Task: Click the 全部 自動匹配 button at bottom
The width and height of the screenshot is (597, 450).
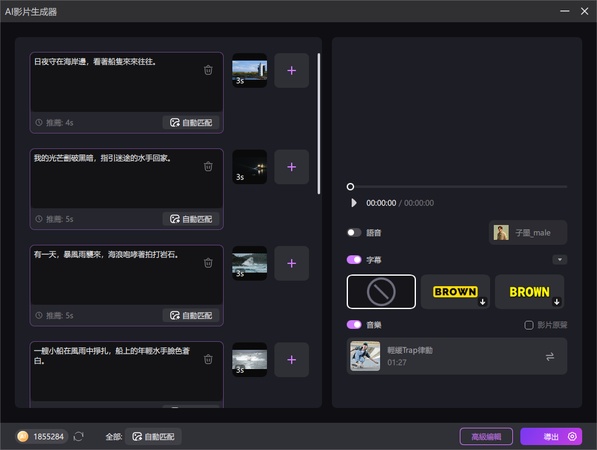Action: 153,436
